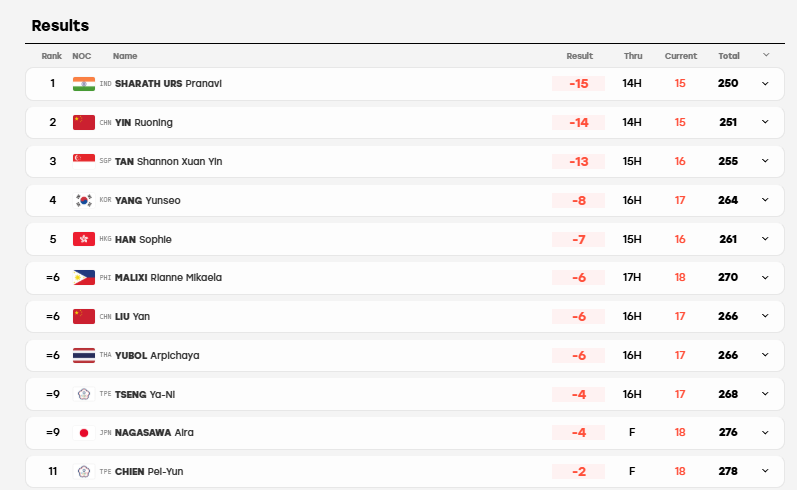Select player name YUBOL Arpichaya

157,355
